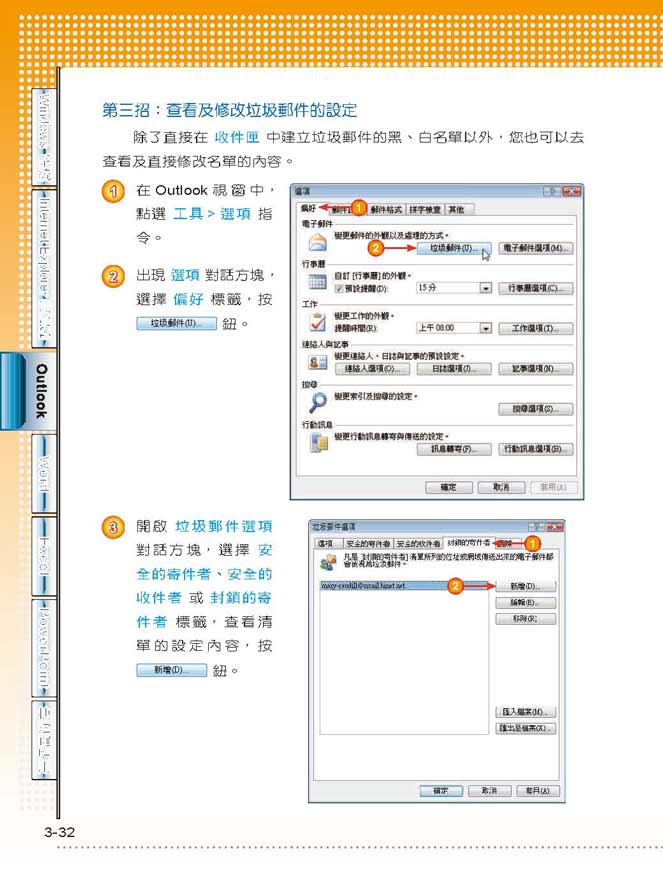Image resolution: width=663 pixels, height=889 pixels.
Task: Click the 訊息轉寄(F) button
Action: coord(454,449)
